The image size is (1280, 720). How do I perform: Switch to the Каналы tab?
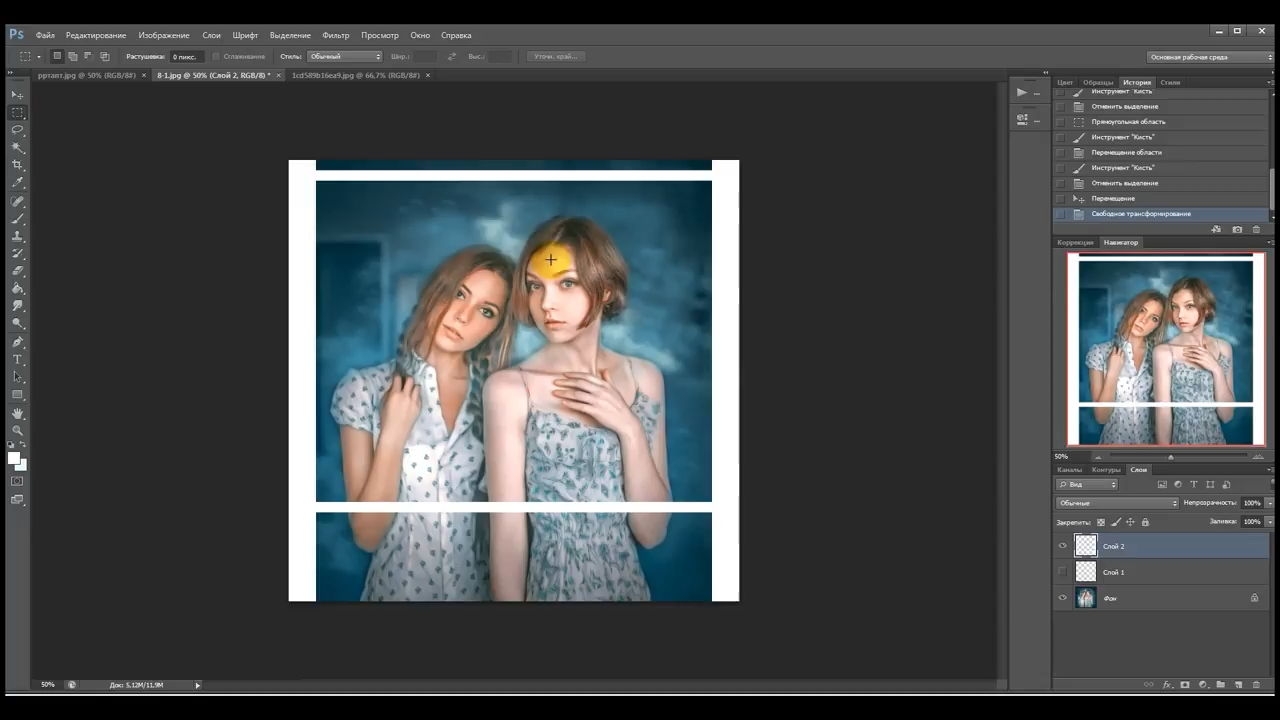point(1070,470)
